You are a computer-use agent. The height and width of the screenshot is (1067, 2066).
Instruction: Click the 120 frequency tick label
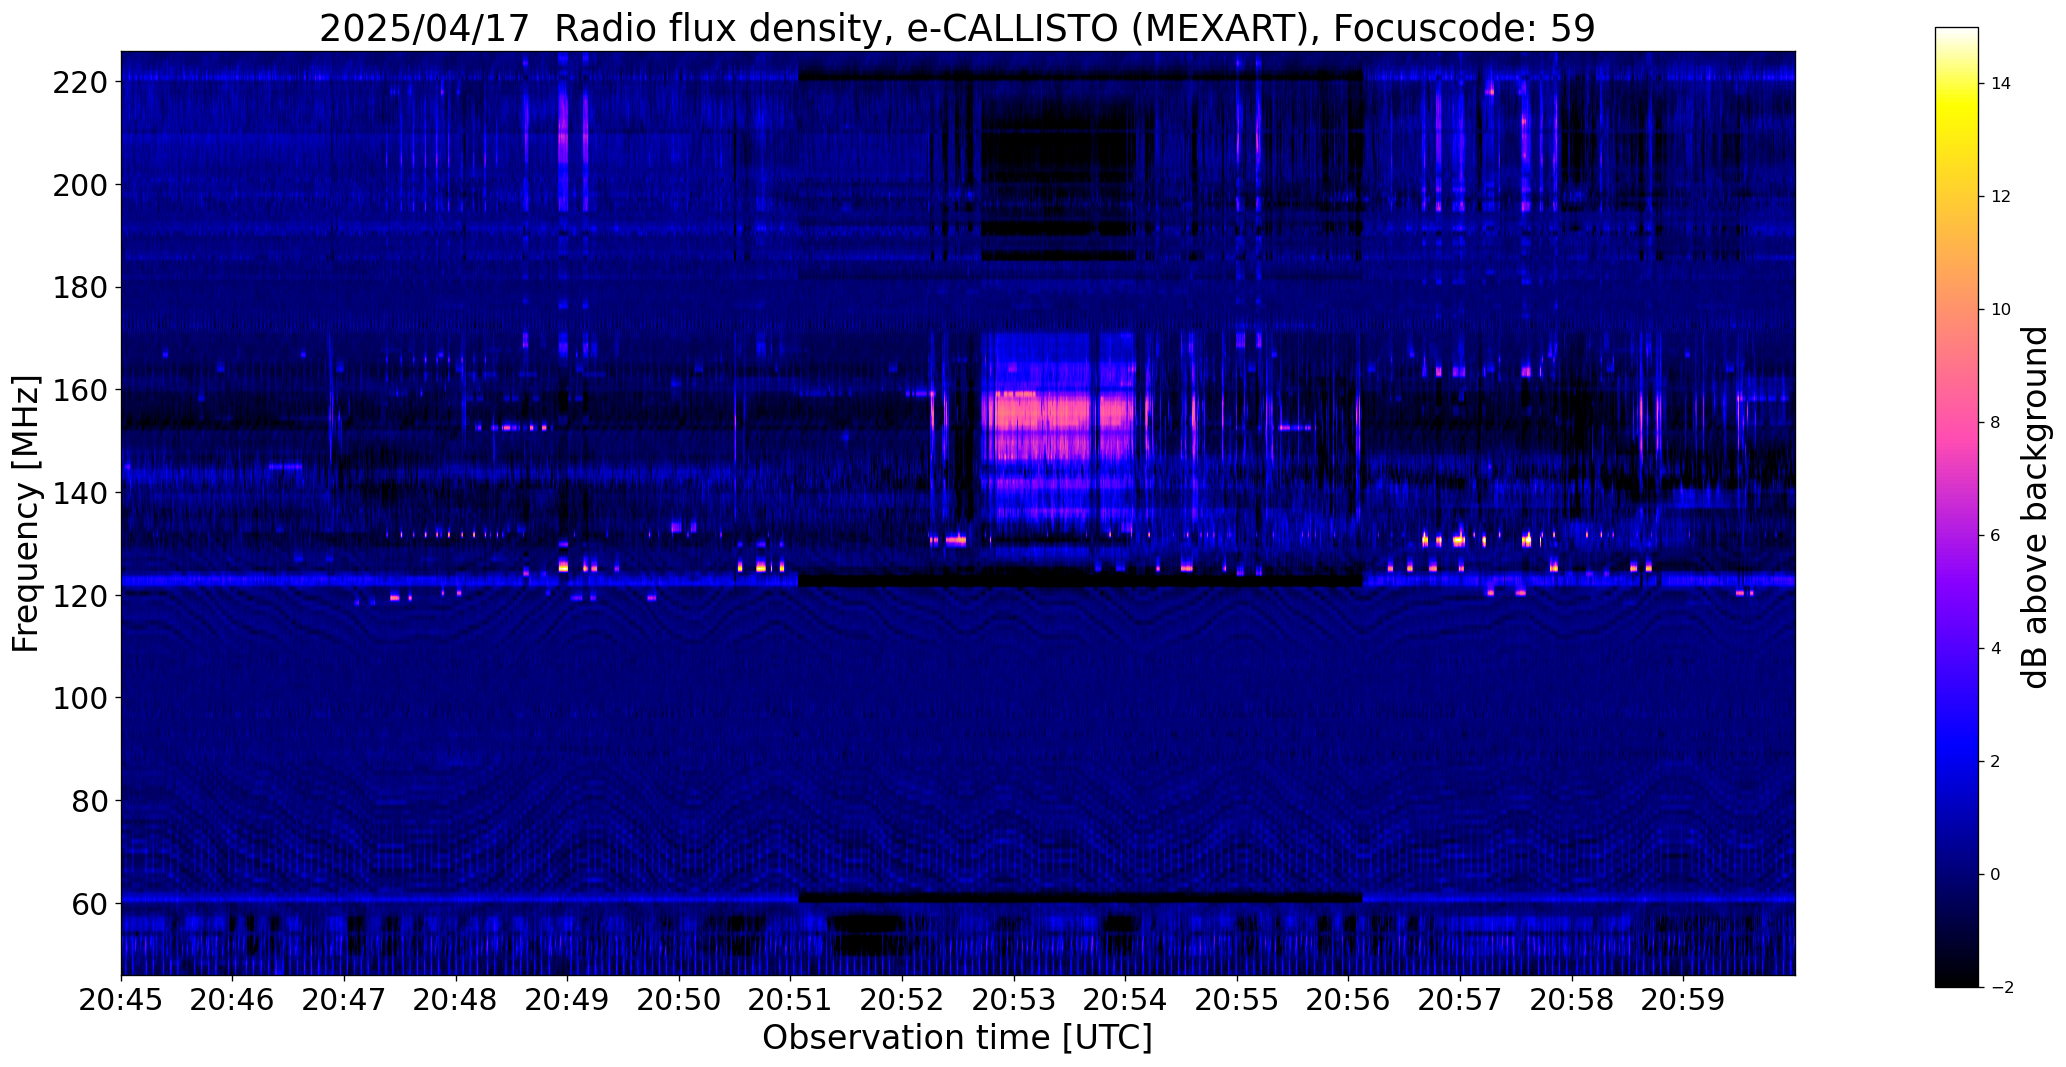[82, 596]
